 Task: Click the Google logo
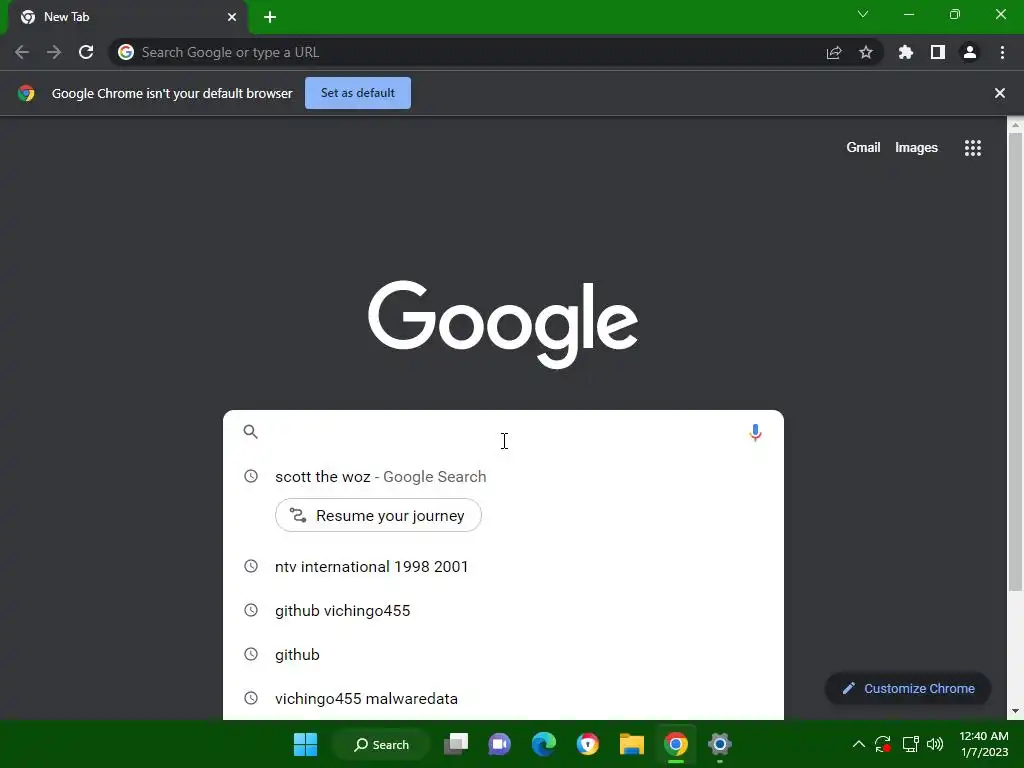pyautogui.click(x=503, y=325)
